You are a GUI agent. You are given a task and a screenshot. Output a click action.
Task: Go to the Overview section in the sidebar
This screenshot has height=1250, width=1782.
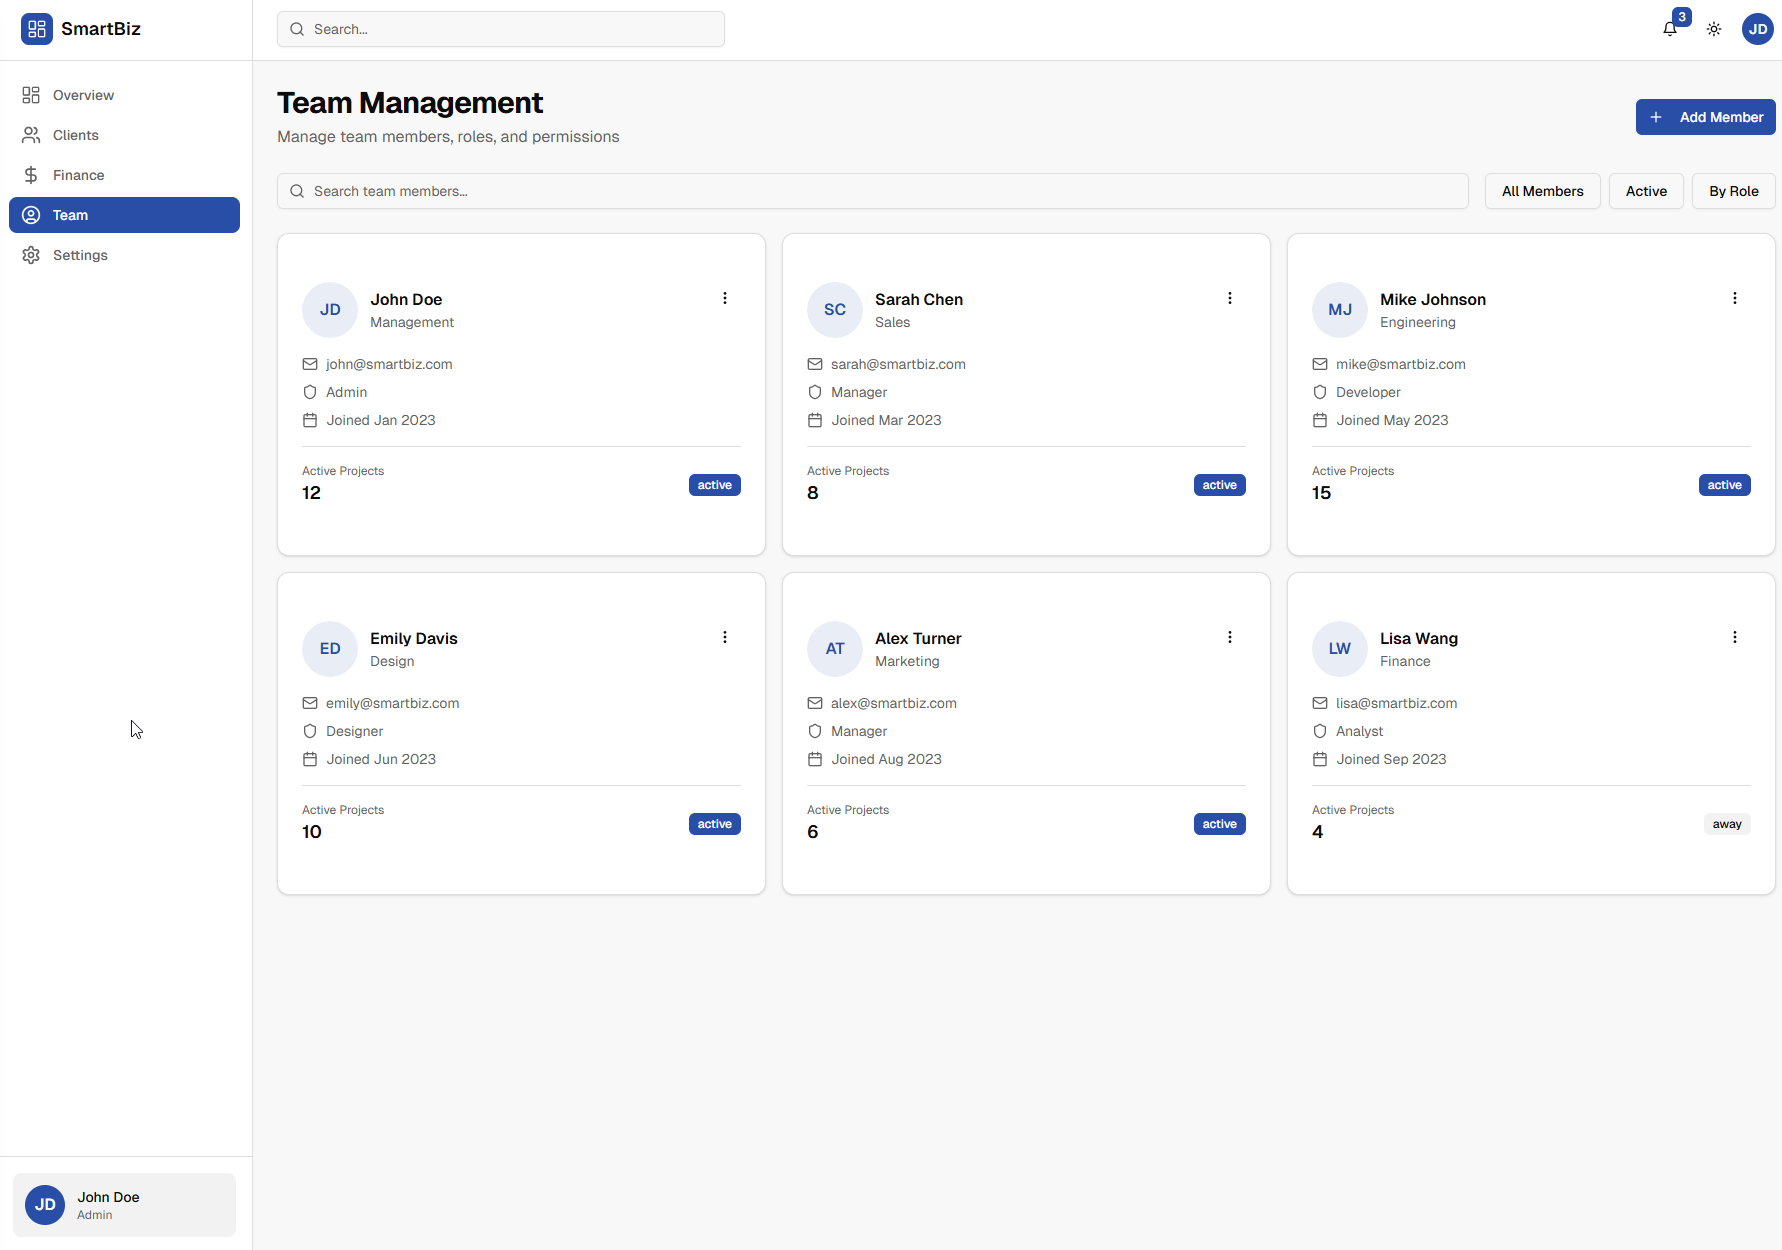coord(83,95)
